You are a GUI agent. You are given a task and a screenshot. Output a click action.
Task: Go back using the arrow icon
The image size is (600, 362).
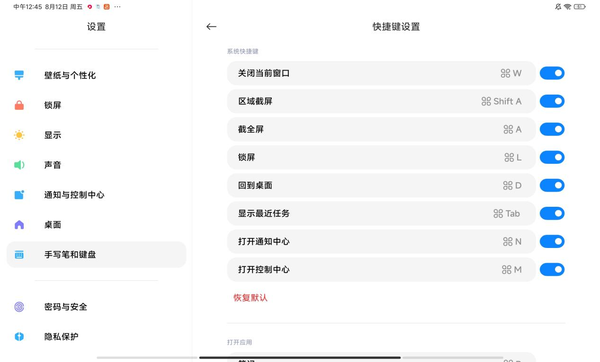pos(211,26)
